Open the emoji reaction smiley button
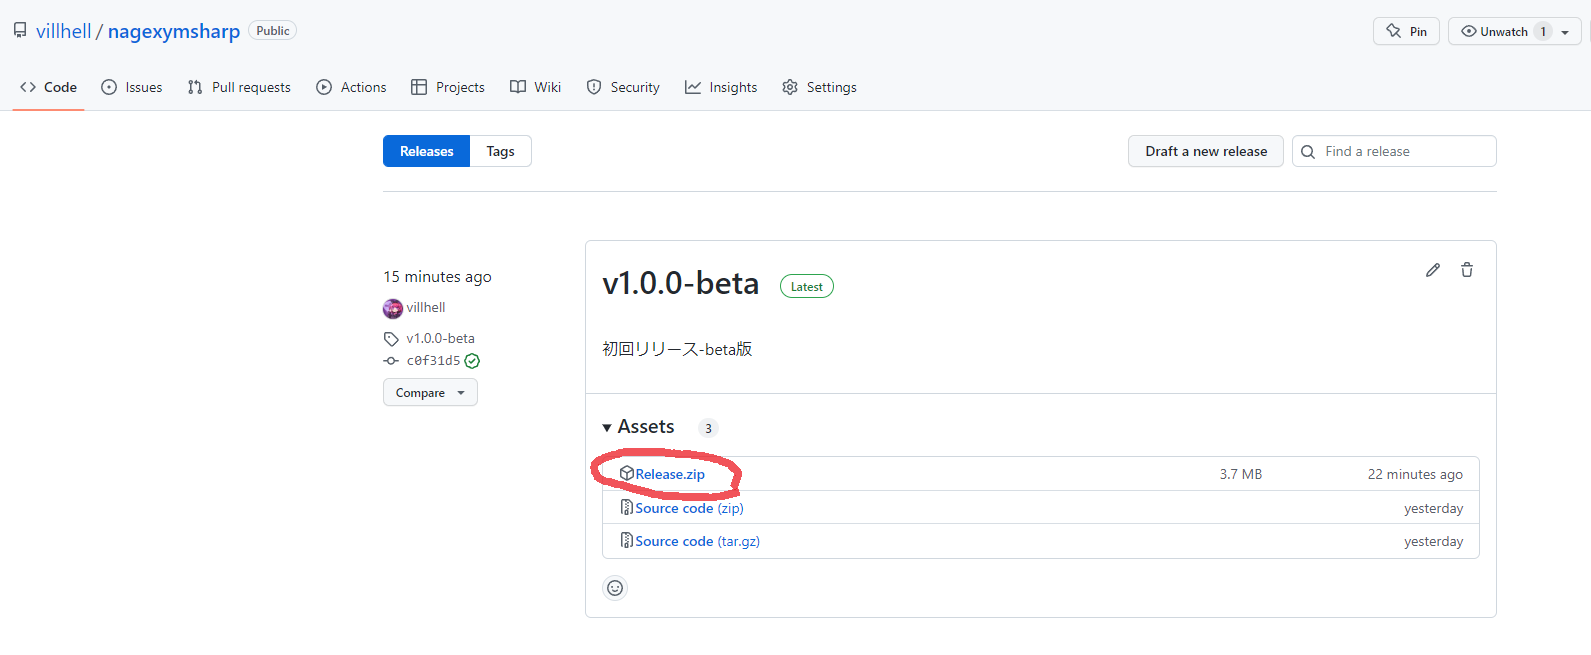This screenshot has height=655, width=1591. pos(615,588)
